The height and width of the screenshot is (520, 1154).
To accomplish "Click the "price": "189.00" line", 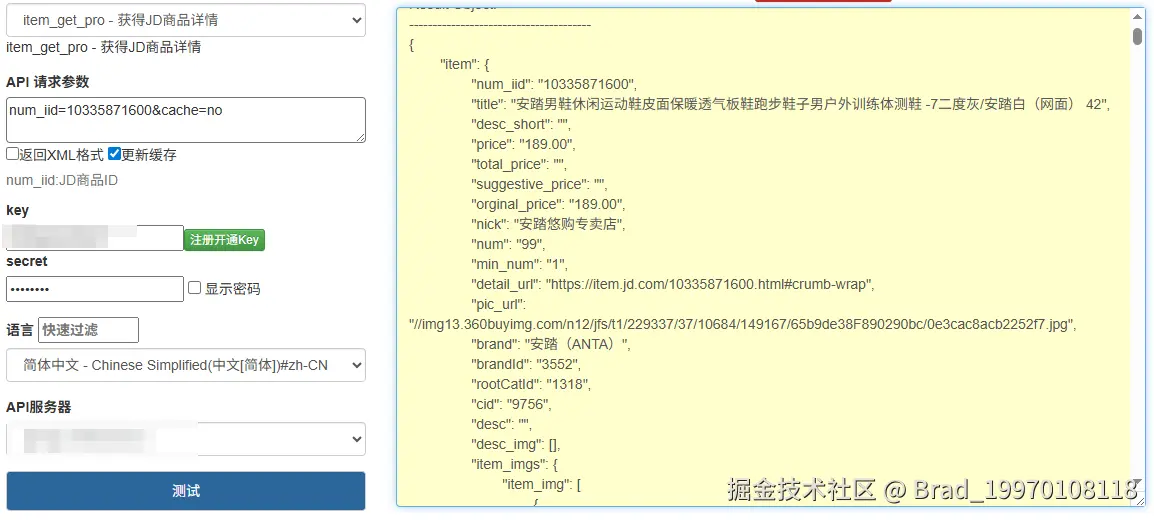I will (523, 144).
